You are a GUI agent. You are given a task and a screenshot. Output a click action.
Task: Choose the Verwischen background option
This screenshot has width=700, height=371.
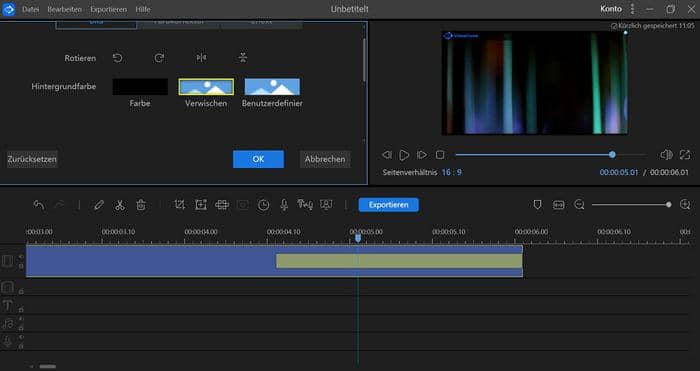206,87
